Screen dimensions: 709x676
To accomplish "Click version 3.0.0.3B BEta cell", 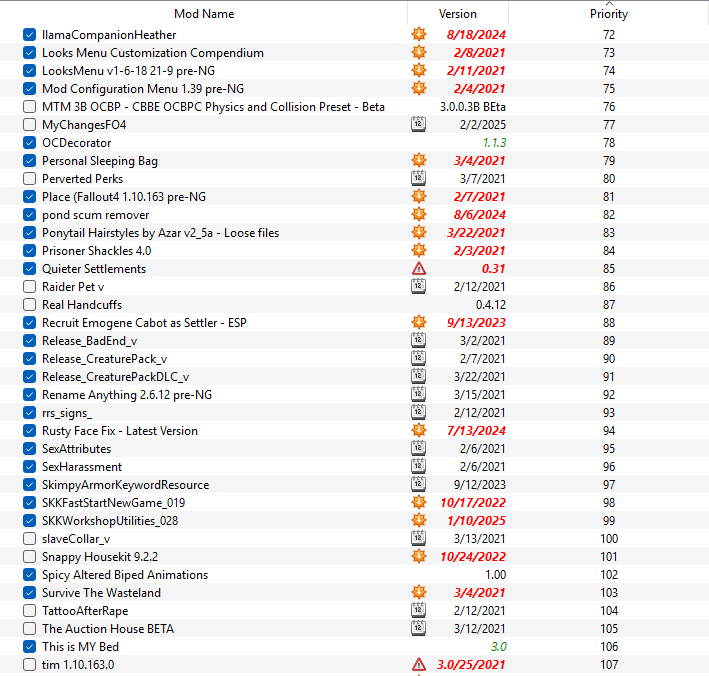I will pyautogui.click(x=473, y=107).
